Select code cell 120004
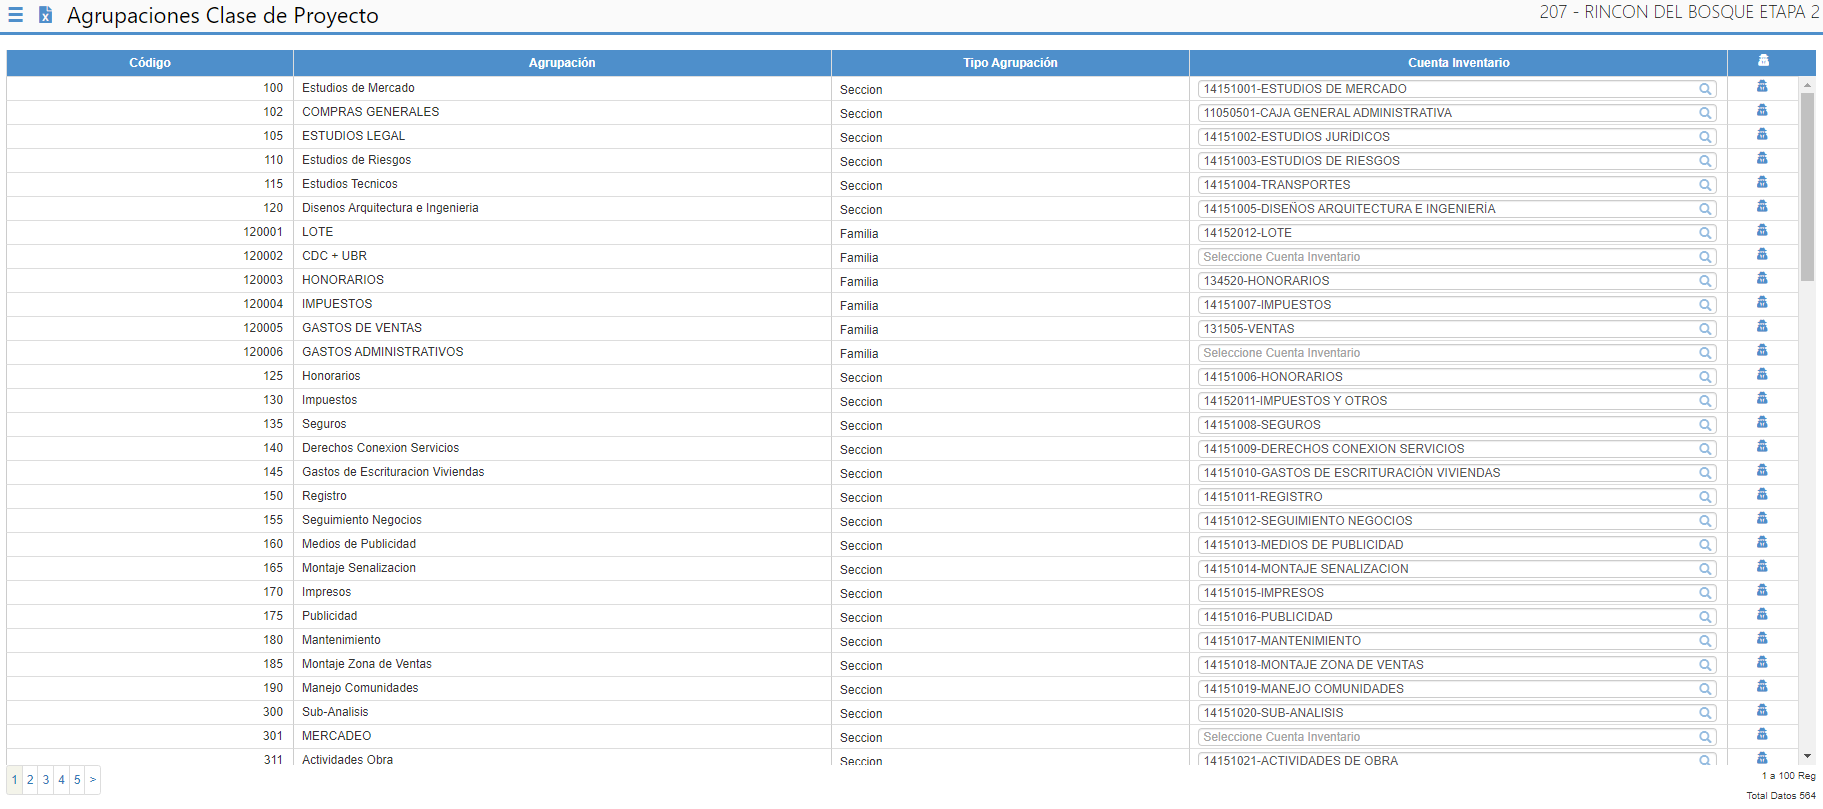The height and width of the screenshot is (809, 1823). pos(150,304)
